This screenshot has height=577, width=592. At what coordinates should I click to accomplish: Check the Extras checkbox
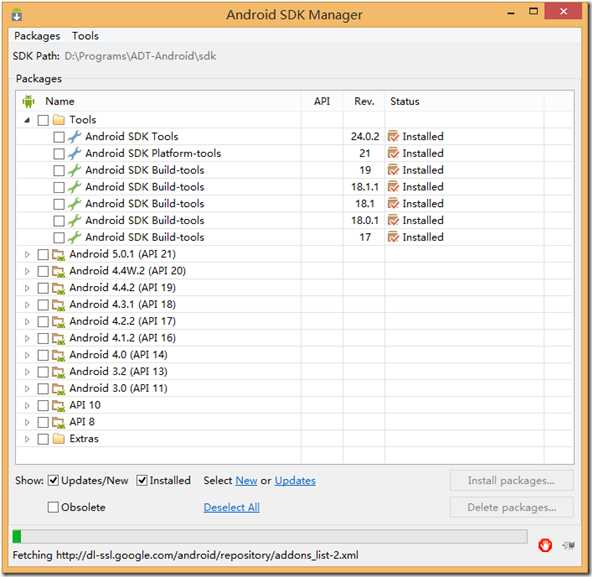43,439
